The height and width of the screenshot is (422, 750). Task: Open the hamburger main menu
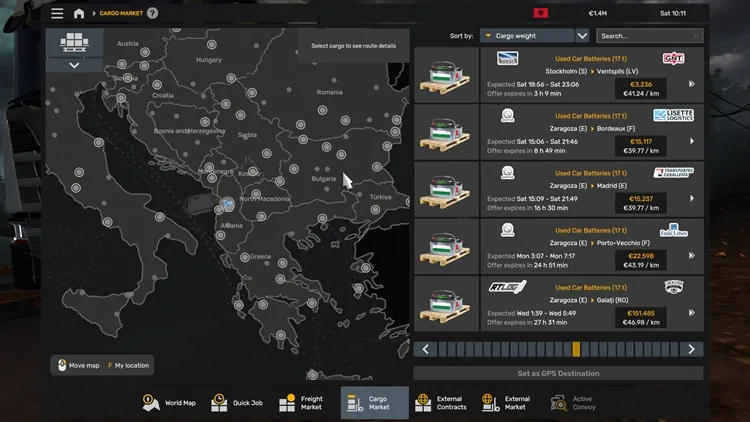tap(57, 13)
